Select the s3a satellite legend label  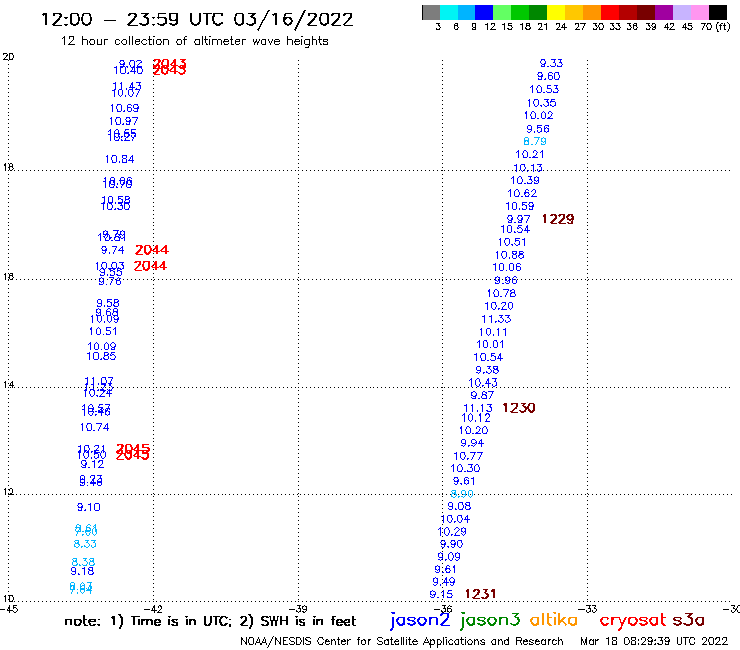click(689, 620)
